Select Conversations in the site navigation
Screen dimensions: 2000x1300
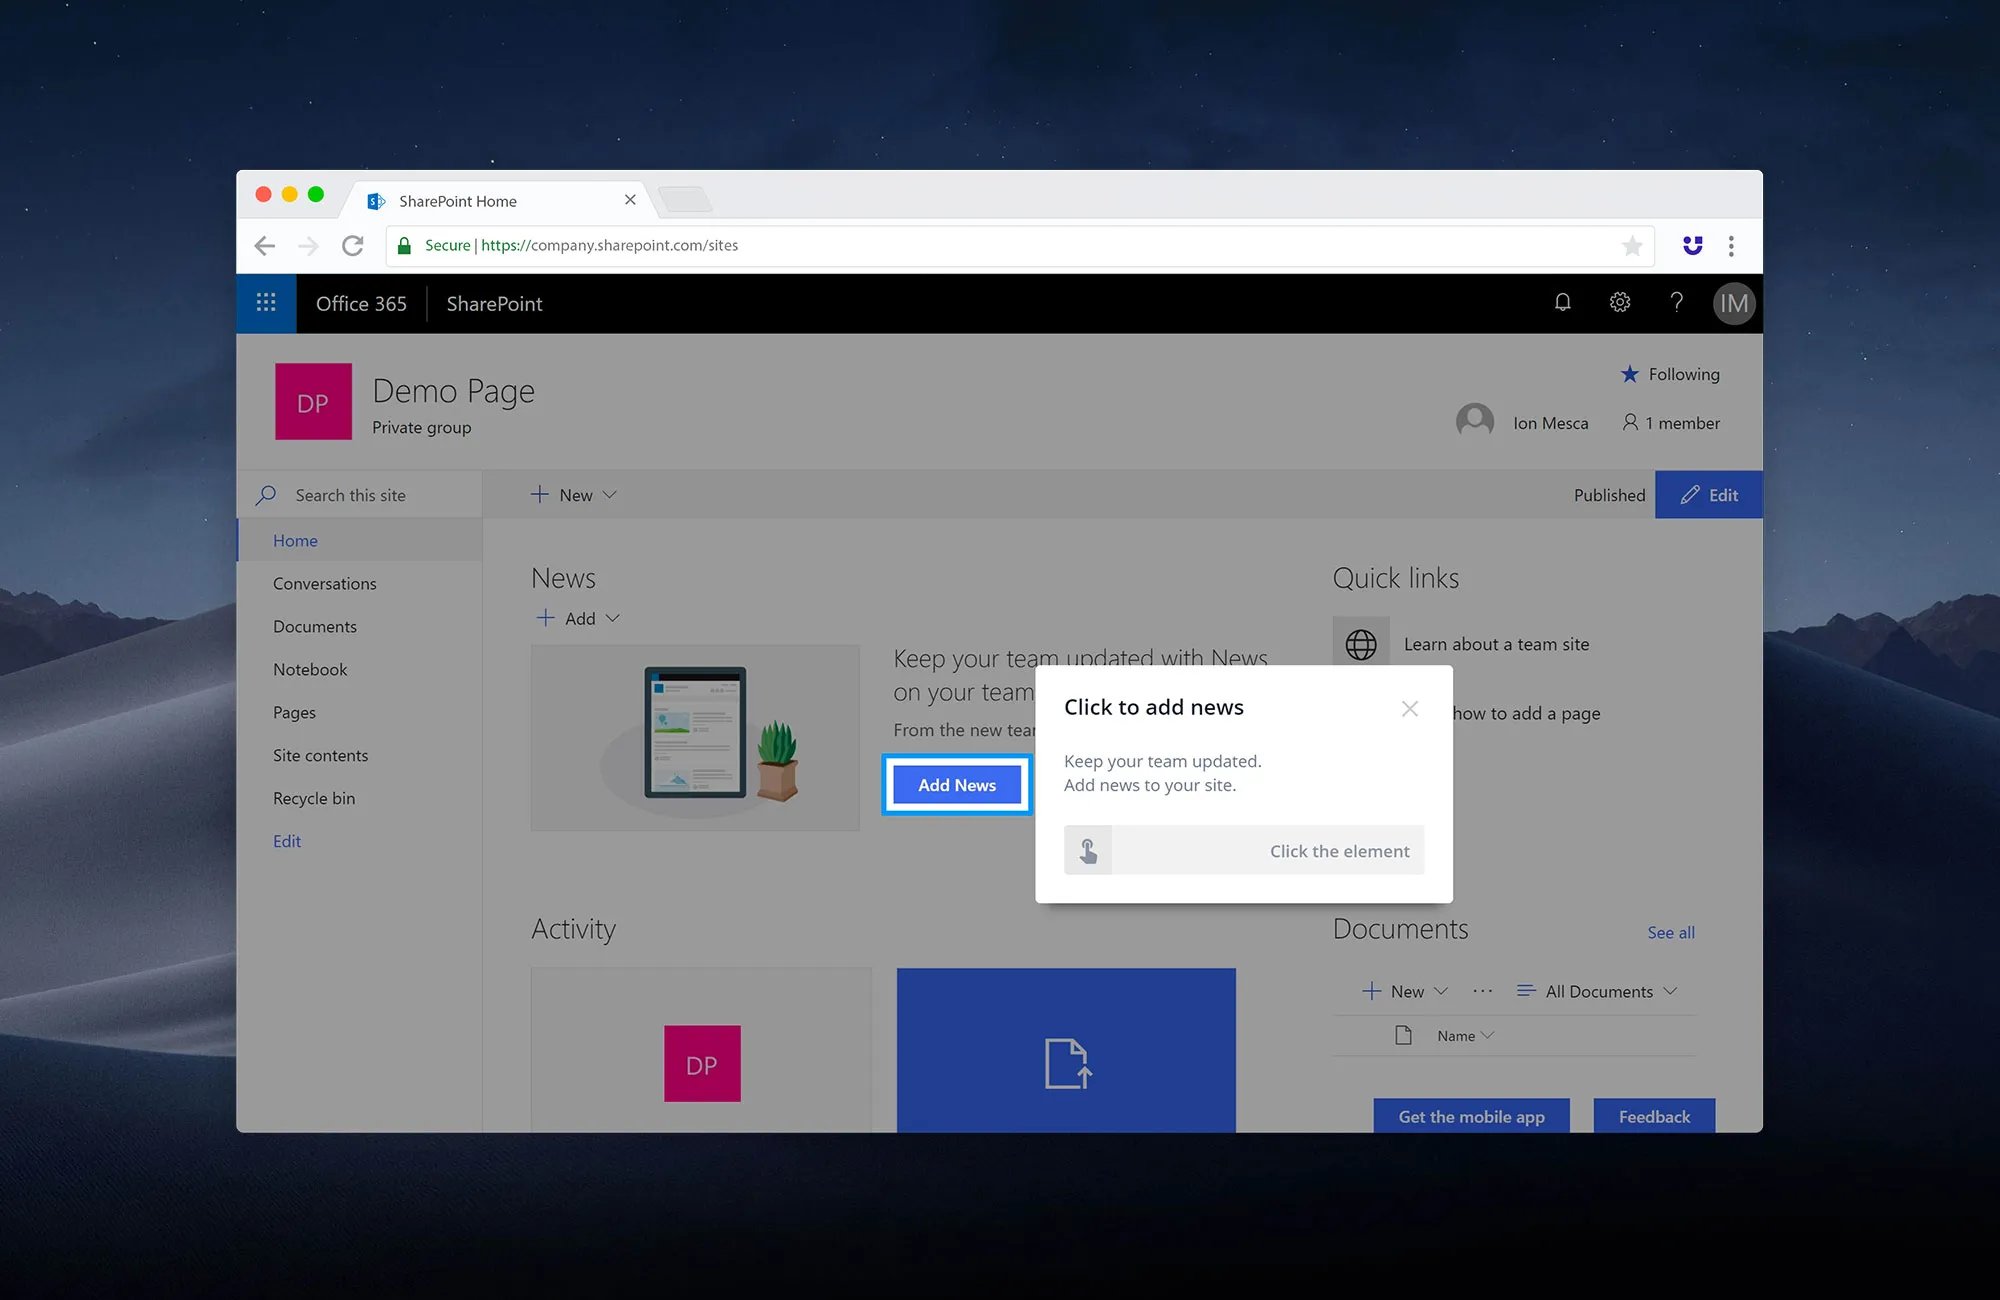coord(324,583)
